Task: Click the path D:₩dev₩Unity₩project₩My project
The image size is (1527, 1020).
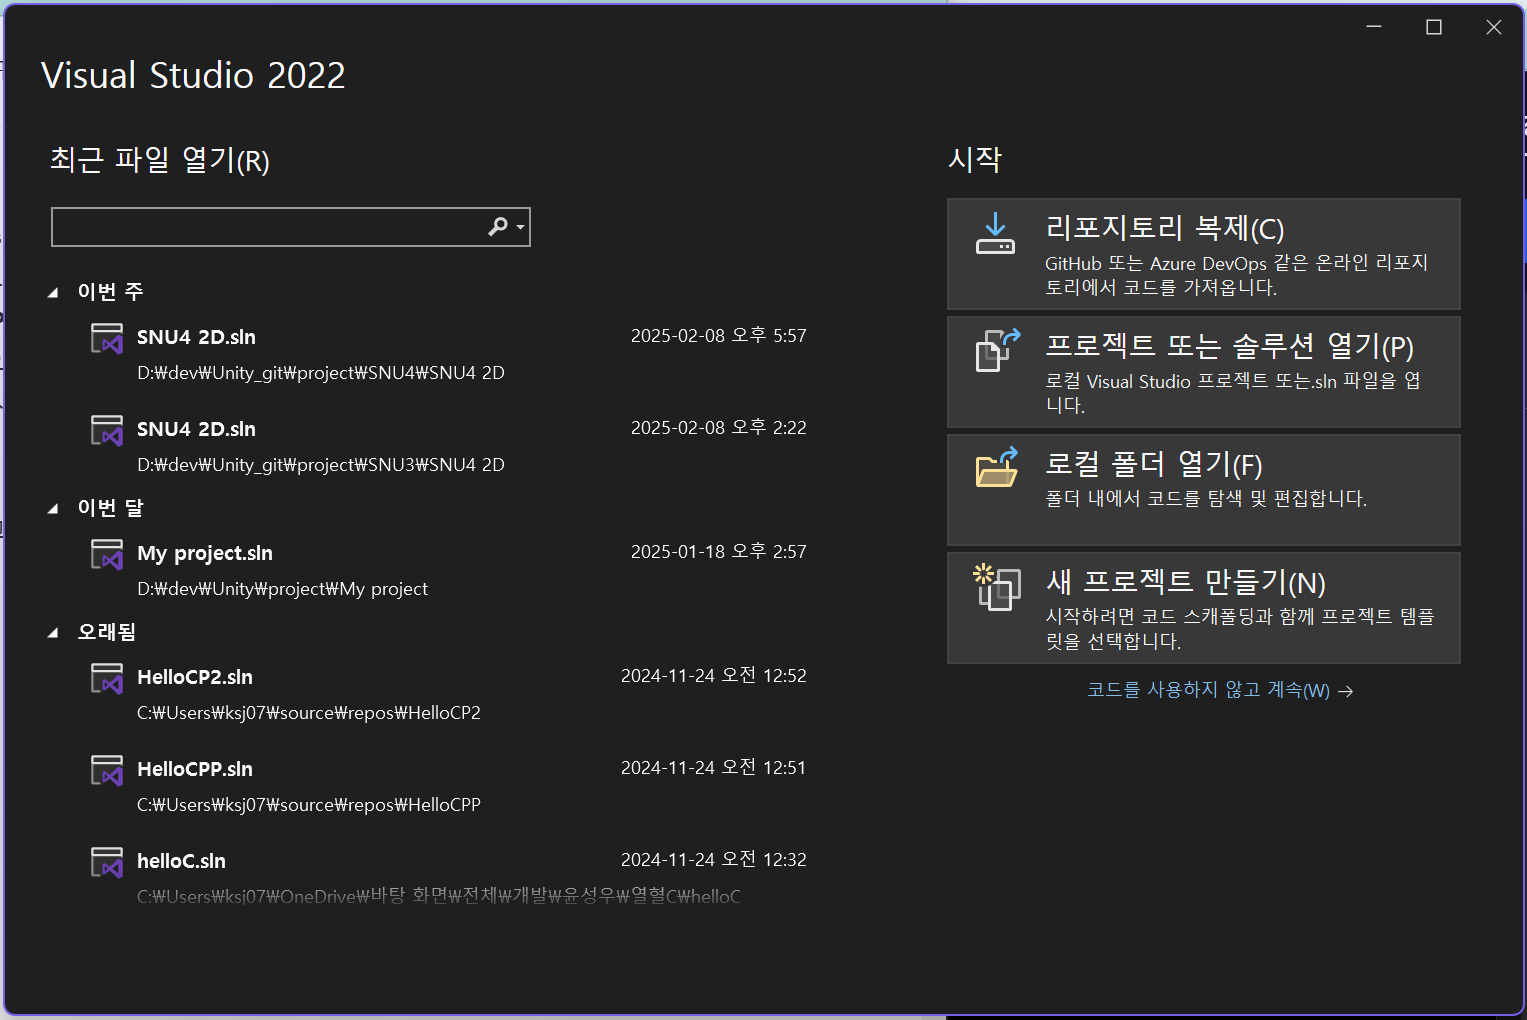Action: tap(282, 589)
